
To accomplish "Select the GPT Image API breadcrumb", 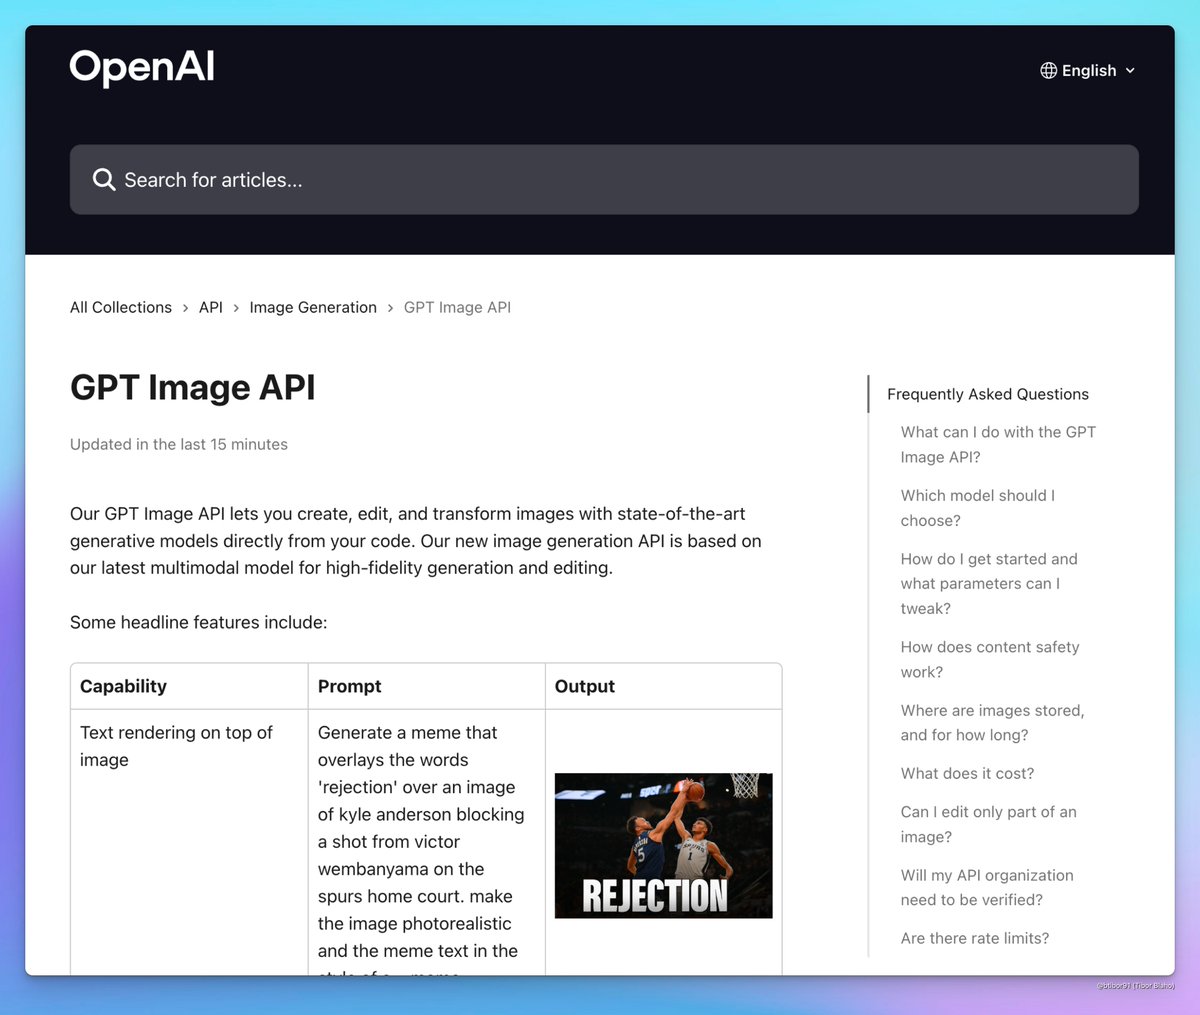I will pyautogui.click(x=457, y=307).
